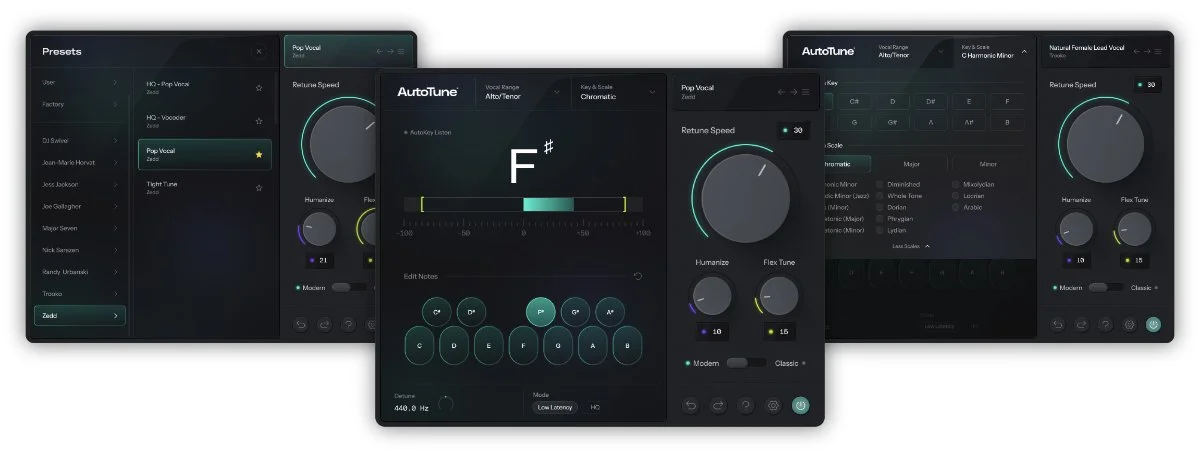Toggle power bypass button in center window
Image resolution: width=1200 pixels, height=450 pixels.
801,405
